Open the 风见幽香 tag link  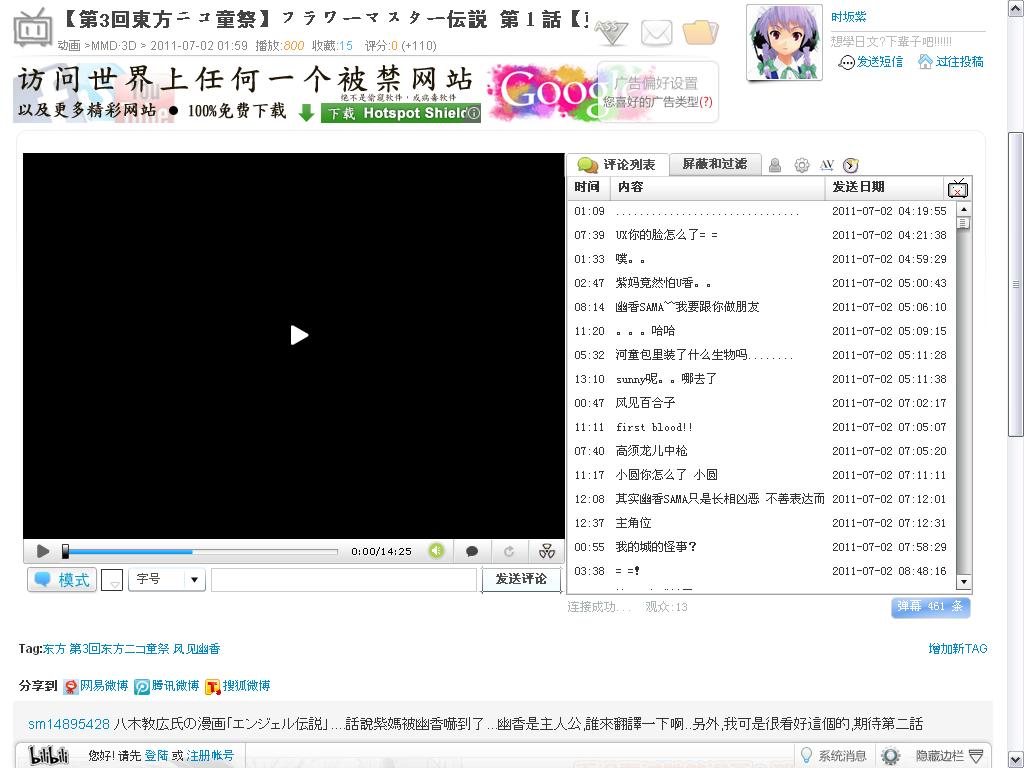click(x=197, y=649)
